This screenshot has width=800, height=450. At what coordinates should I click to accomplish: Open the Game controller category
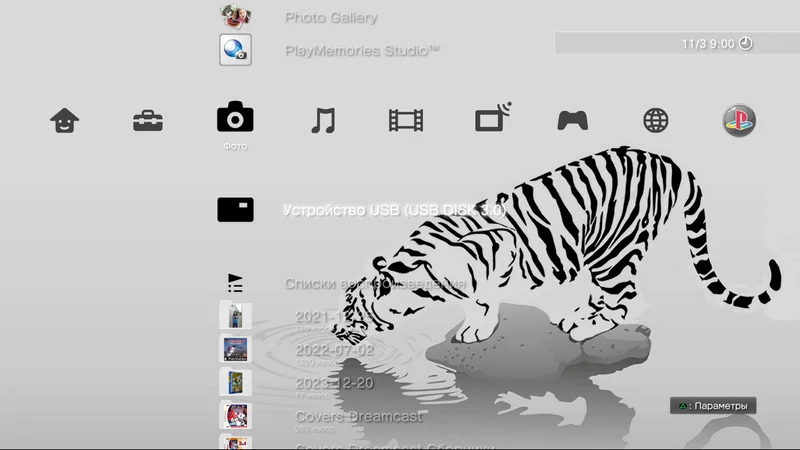[572, 121]
